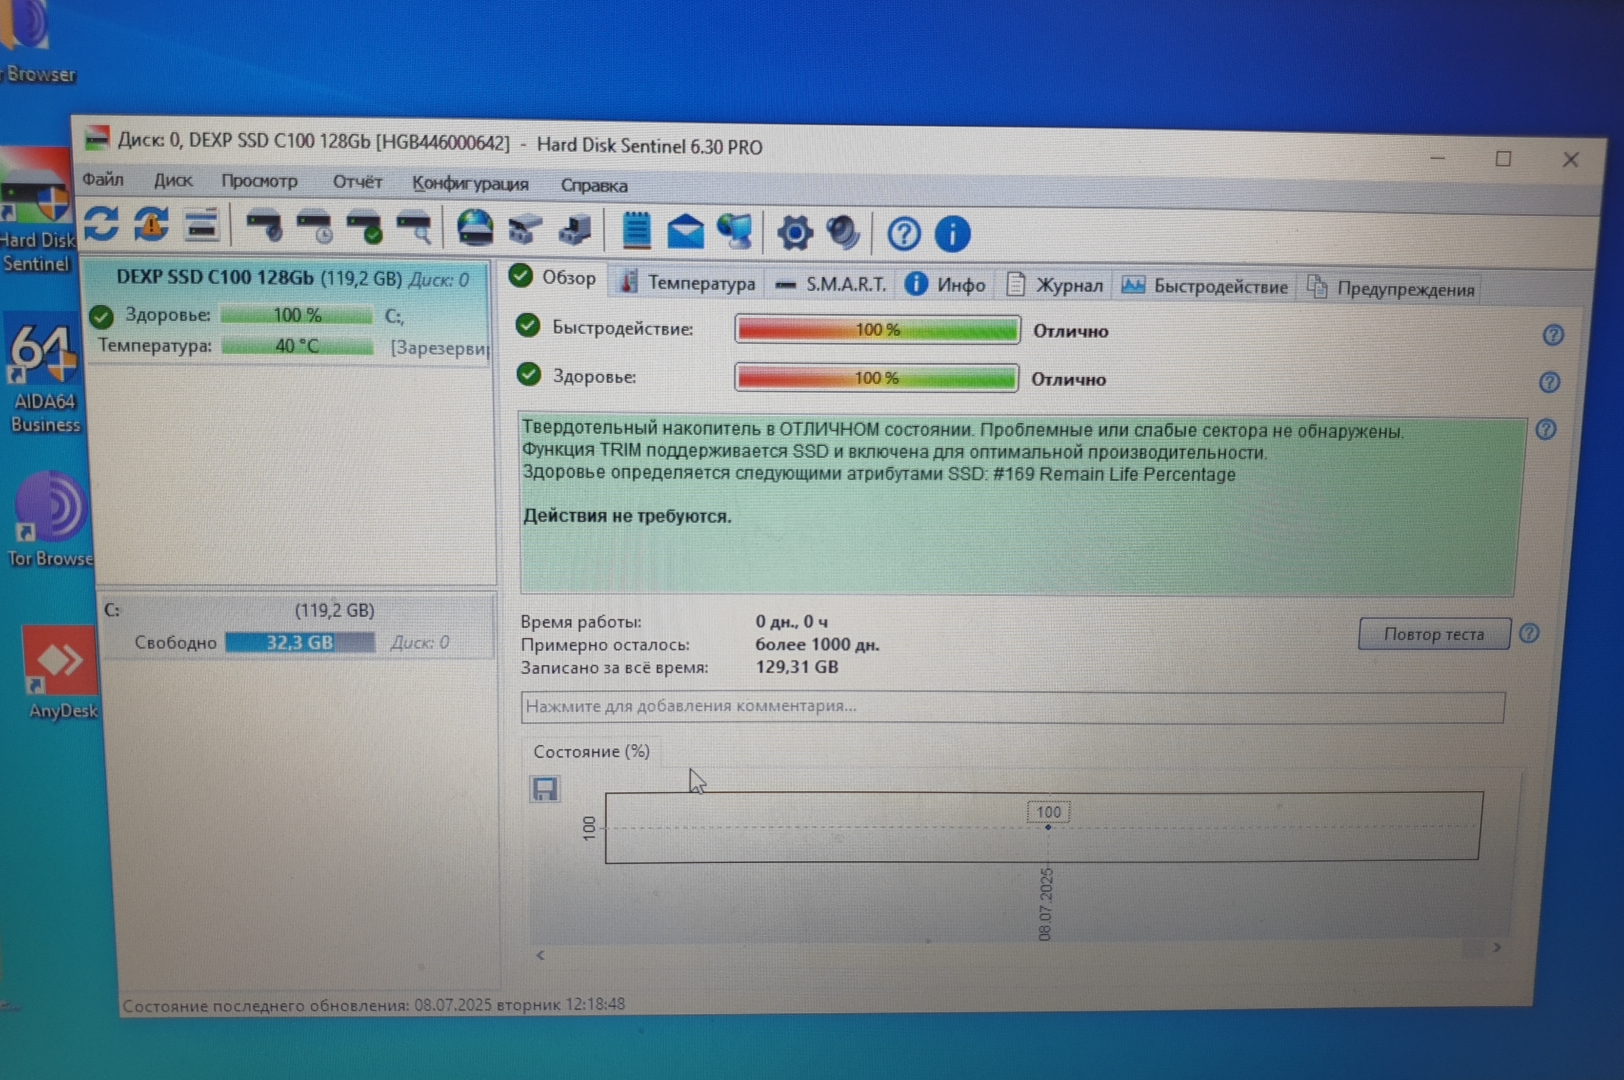Click help icon beside Быстродействие row
1624x1080 pixels.
[x=1552, y=335]
